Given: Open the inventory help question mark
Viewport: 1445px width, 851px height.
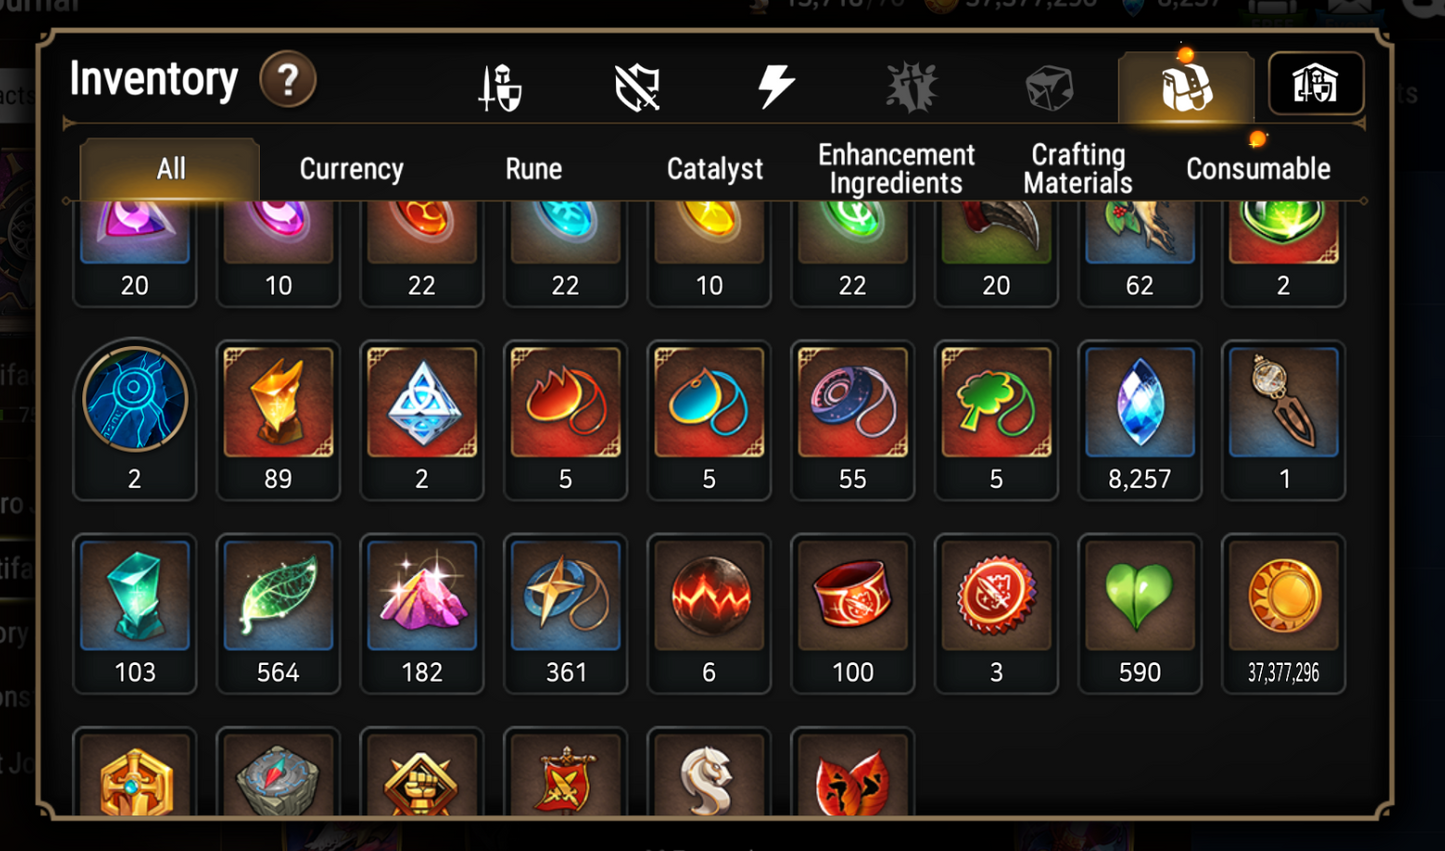Looking at the screenshot, I should [x=288, y=79].
